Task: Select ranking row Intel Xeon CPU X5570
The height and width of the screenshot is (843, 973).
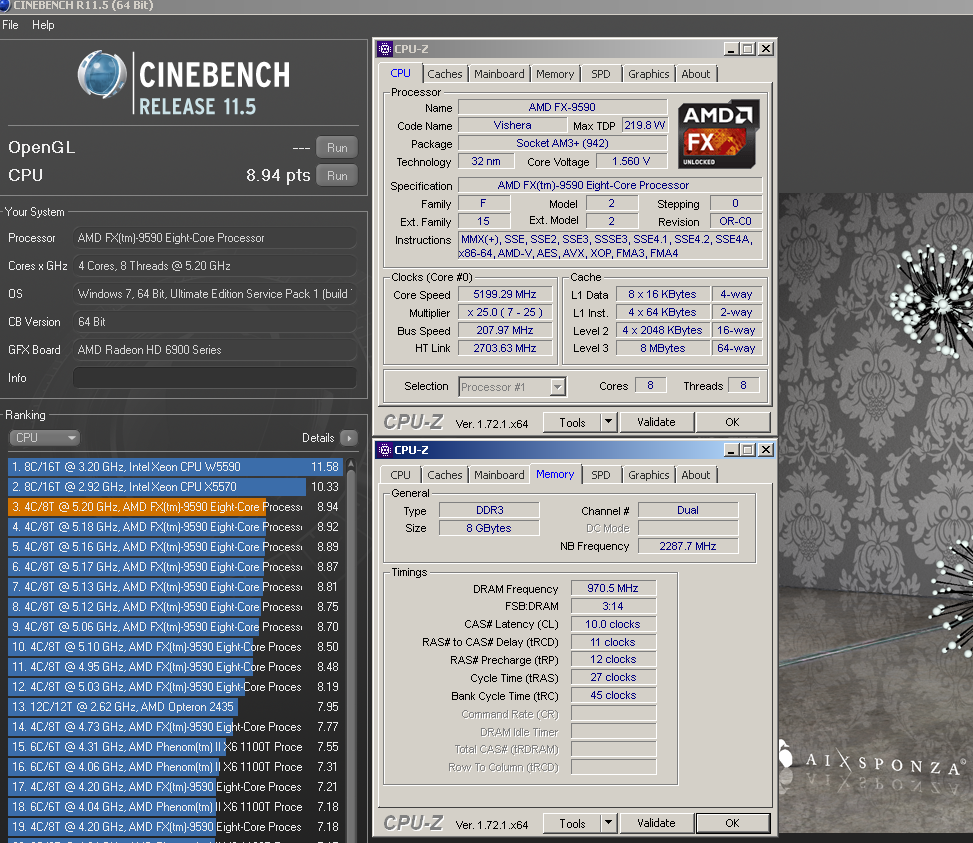Action: [x=174, y=487]
